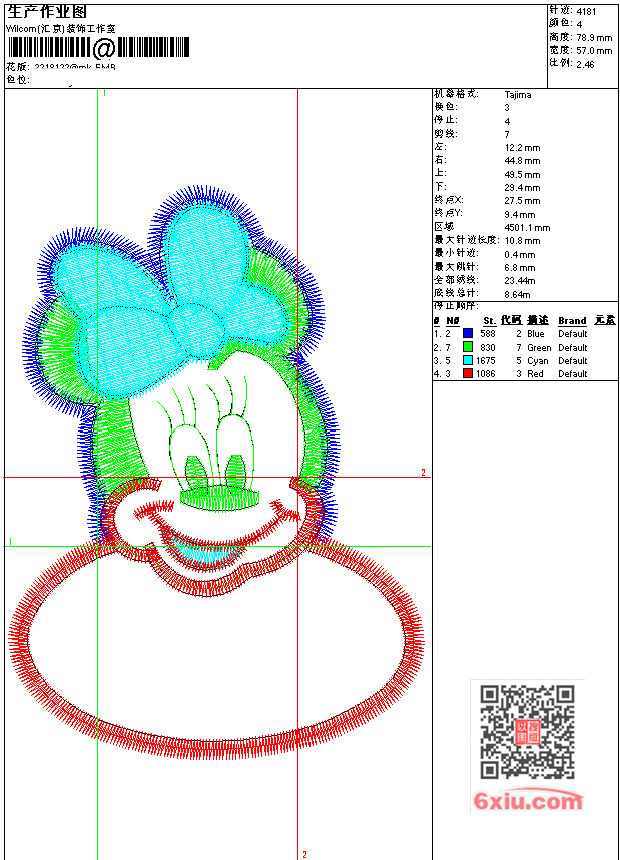This screenshot has height=860, width=620.
Task: Select the stitch count value "4181"
Action: [586, 12]
